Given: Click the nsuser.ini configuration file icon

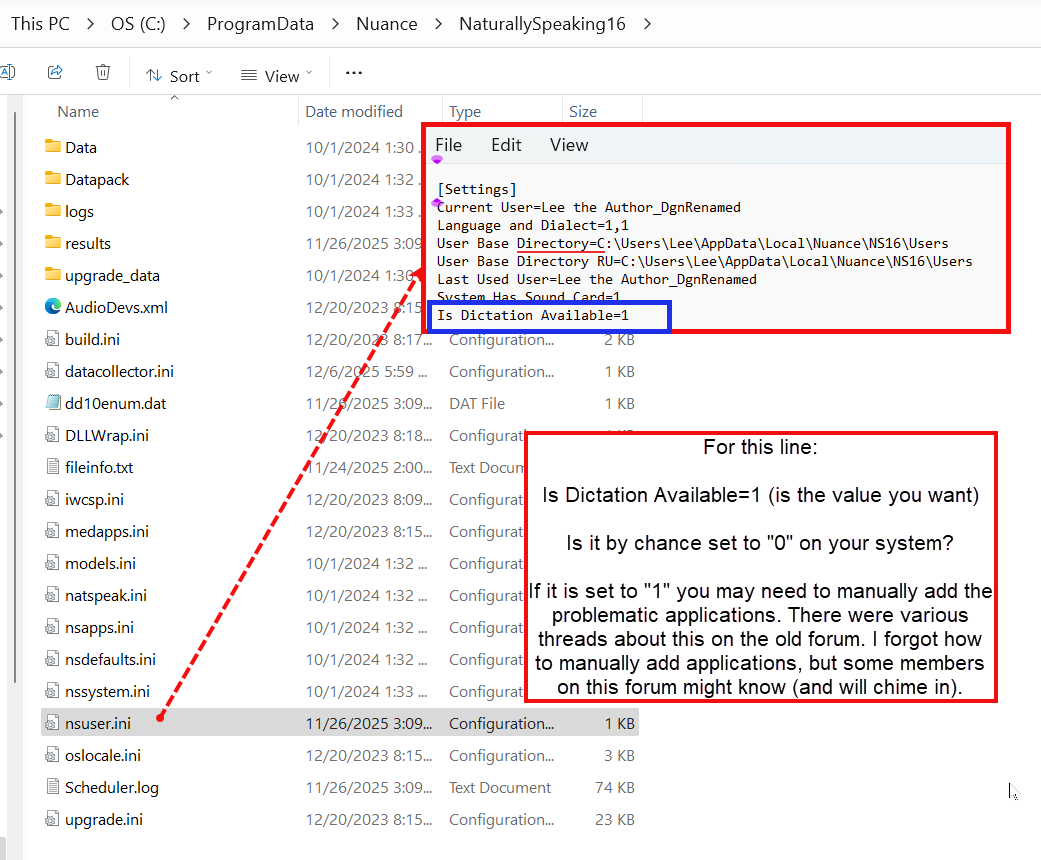Looking at the screenshot, I should tap(54, 723).
